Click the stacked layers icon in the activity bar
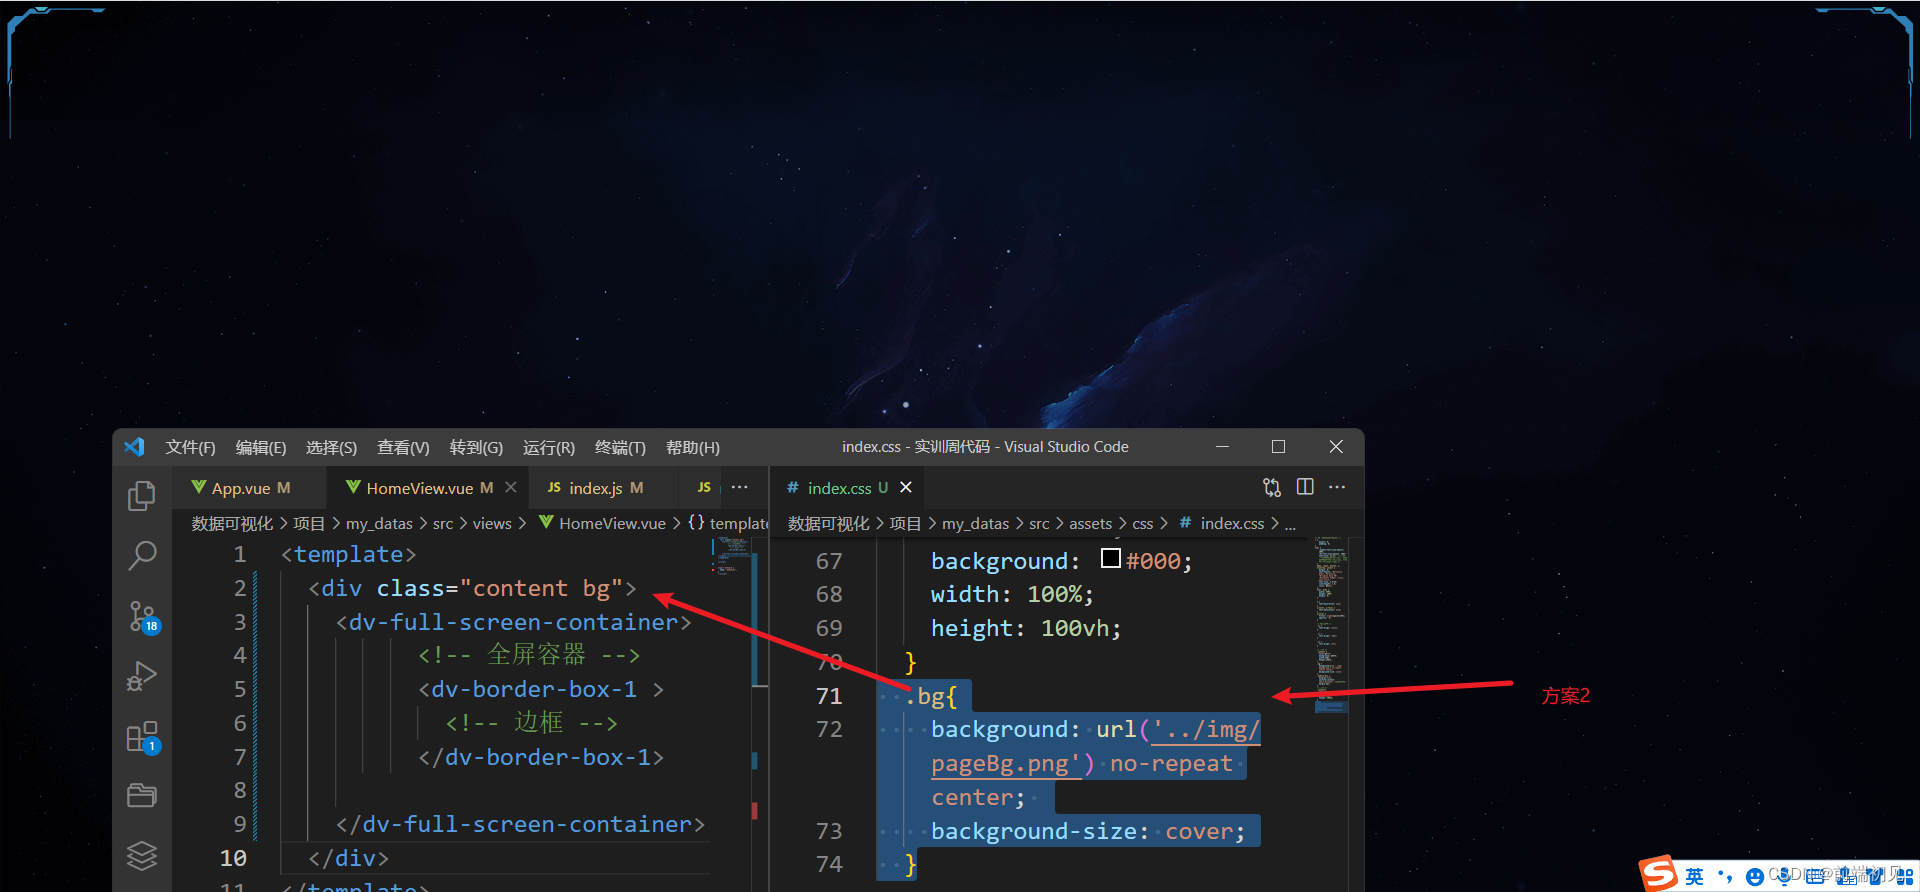Viewport: 1920px width, 892px height. (142, 855)
